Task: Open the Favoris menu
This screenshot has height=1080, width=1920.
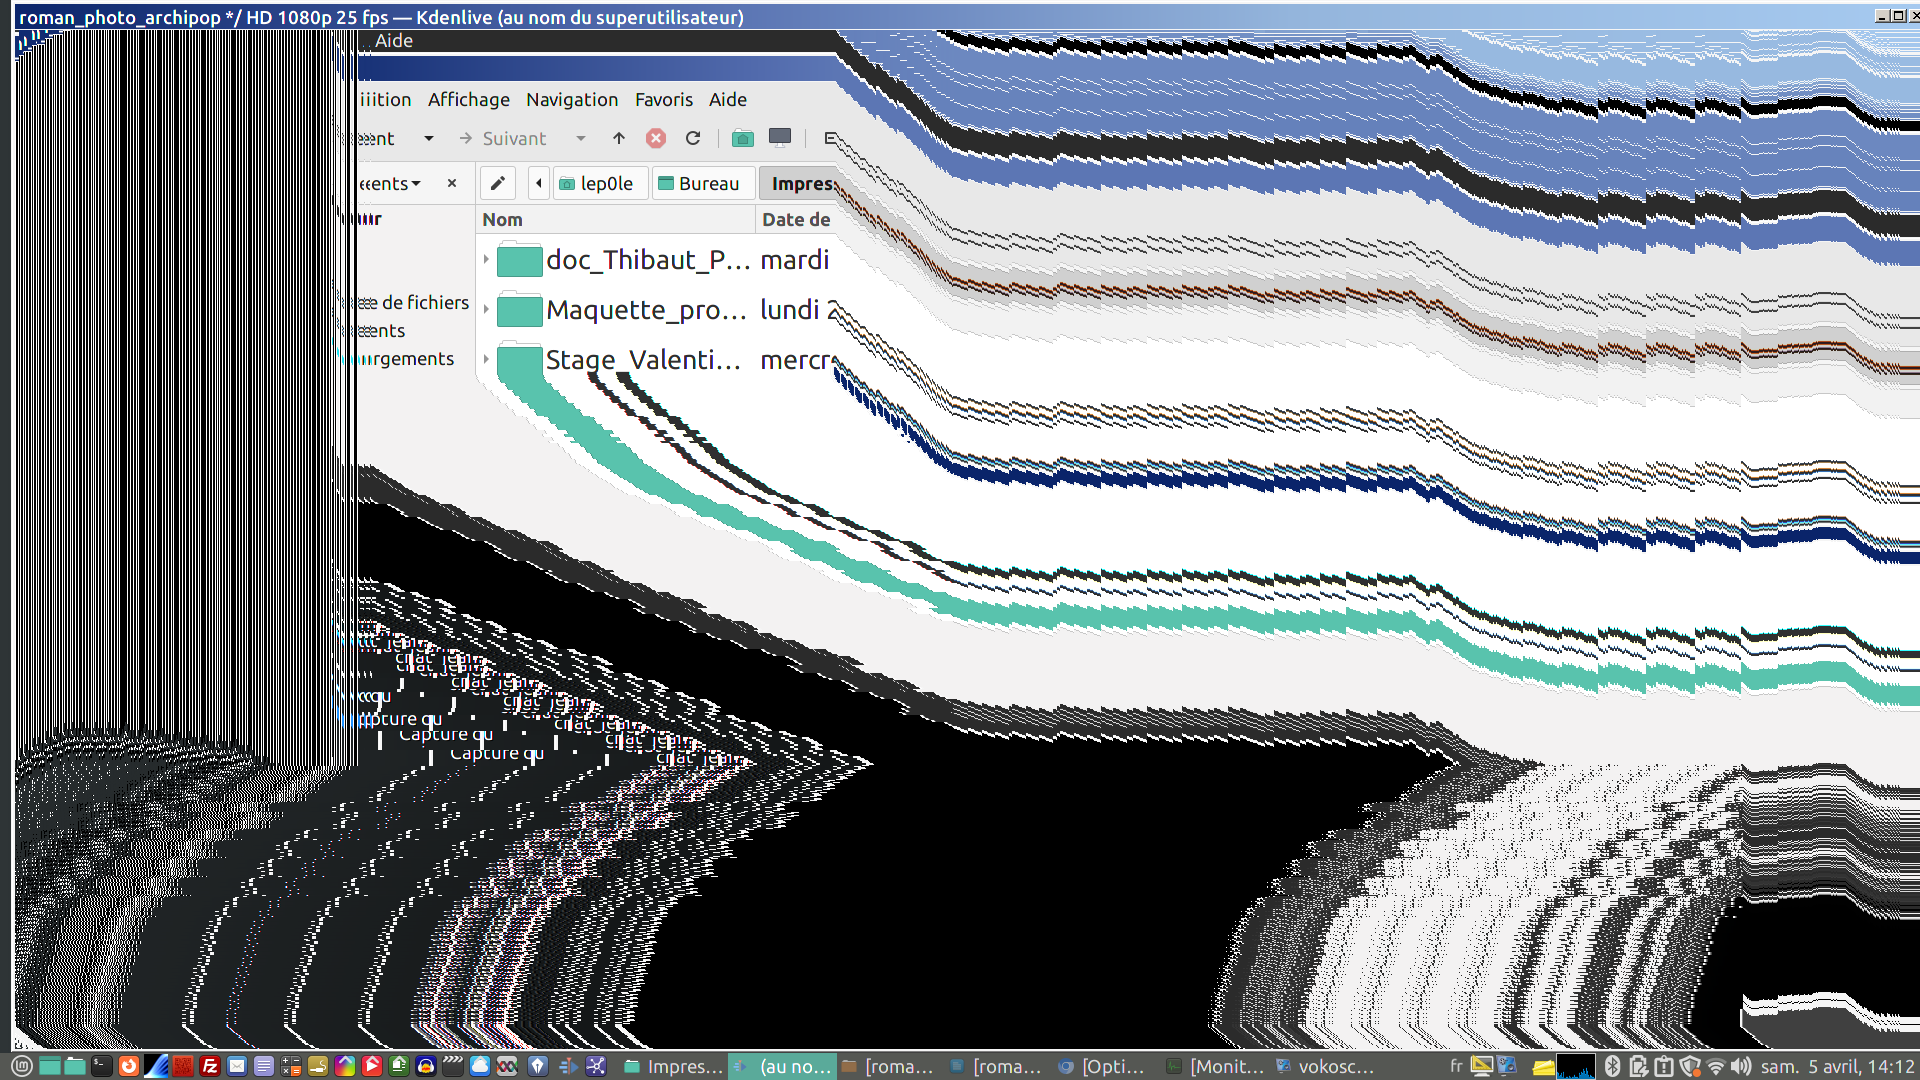Action: tap(663, 100)
